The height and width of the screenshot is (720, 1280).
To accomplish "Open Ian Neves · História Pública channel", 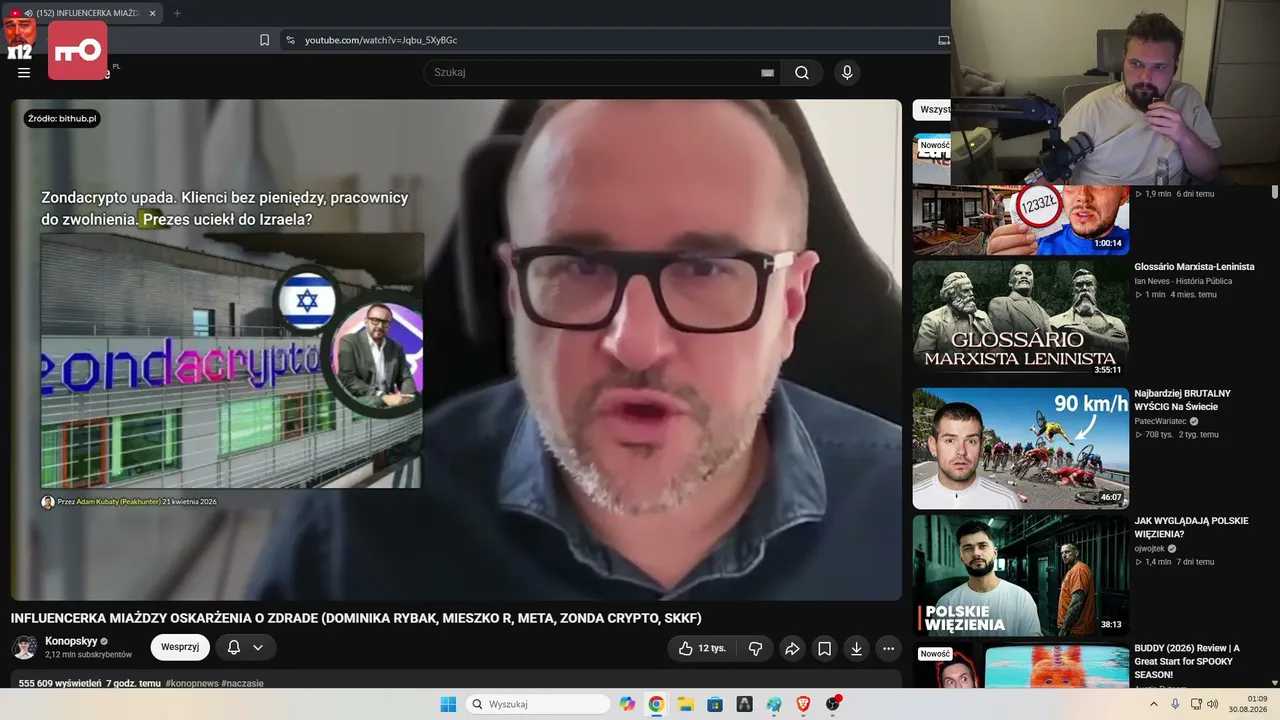I will point(1183,281).
